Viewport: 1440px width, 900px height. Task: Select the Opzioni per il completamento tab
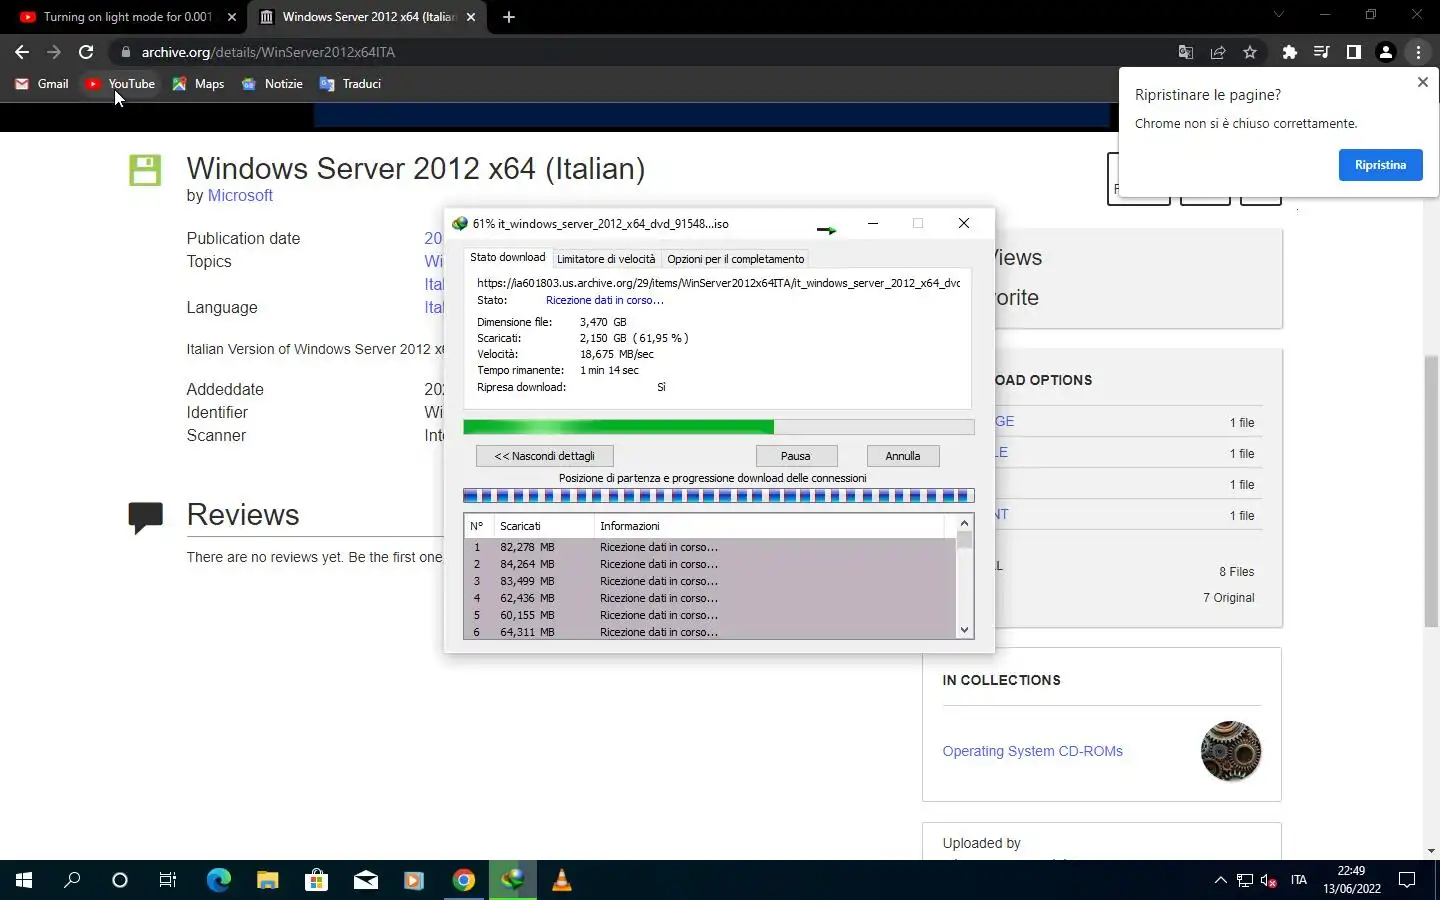[x=735, y=259]
